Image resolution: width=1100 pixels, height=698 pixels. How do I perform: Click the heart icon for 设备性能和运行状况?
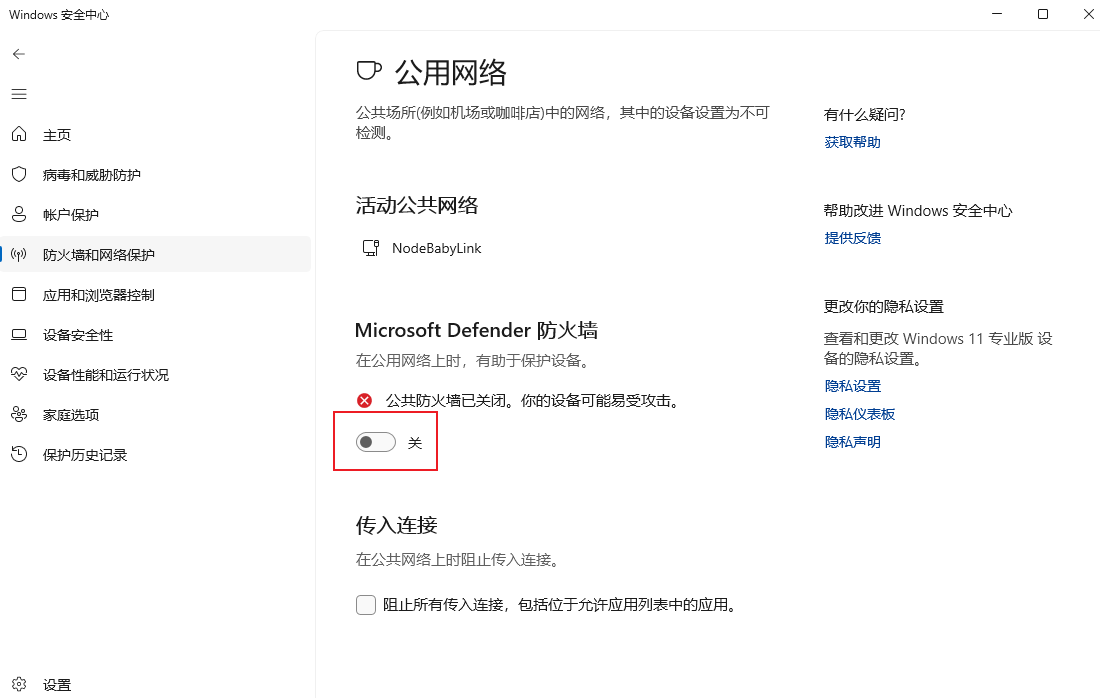click(19, 374)
